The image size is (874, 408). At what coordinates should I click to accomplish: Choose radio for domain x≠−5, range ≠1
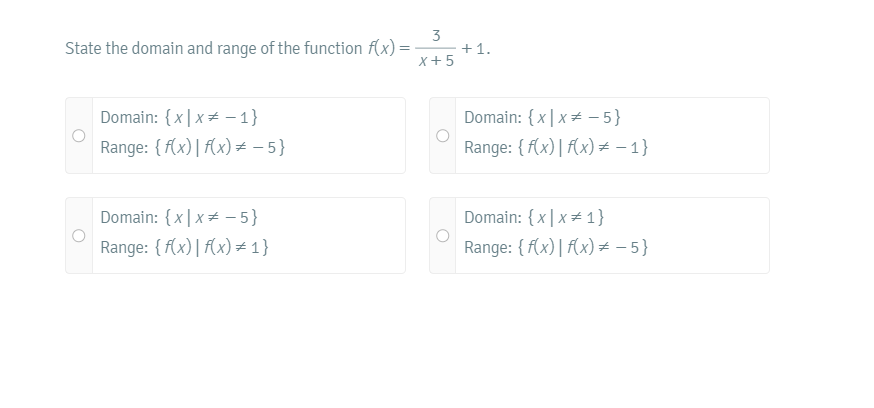(x=79, y=236)
